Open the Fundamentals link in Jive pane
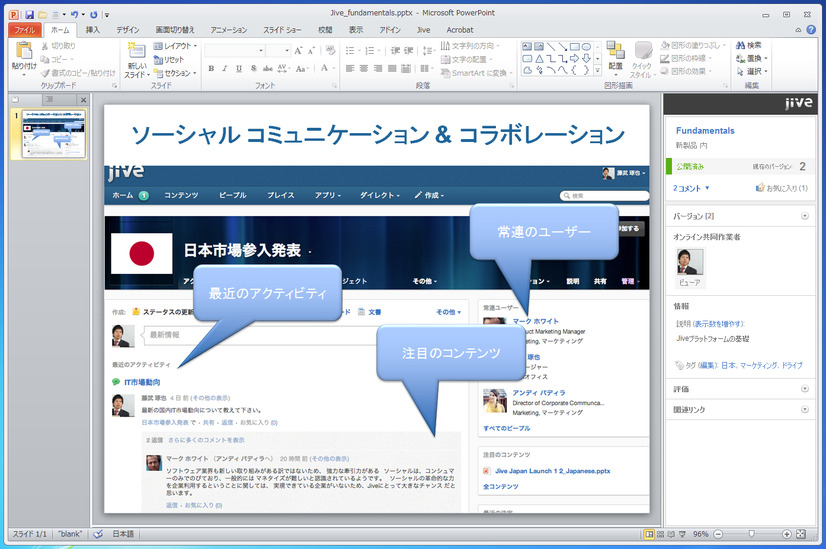This screenshot has height=549, width=826. (x=705, y=131)
